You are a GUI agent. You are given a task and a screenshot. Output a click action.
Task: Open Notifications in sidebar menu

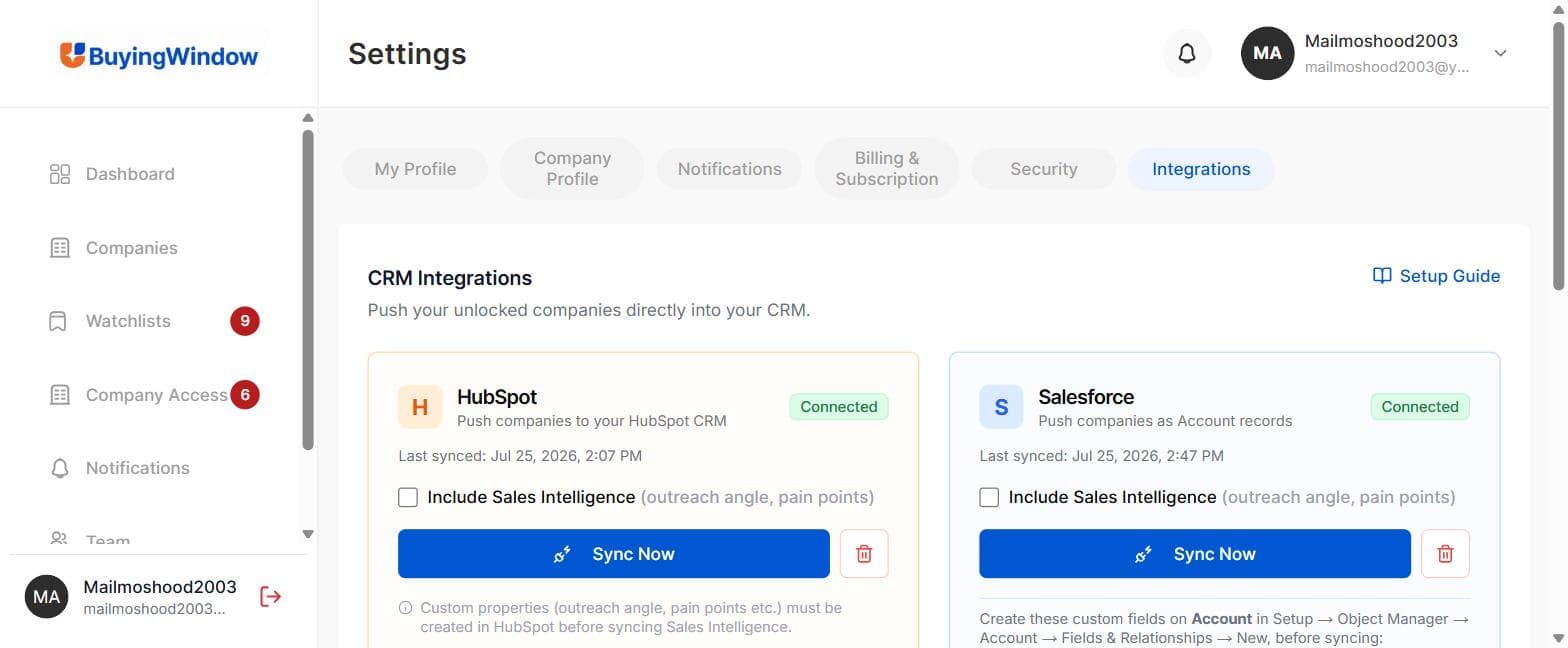pos(138,468)
